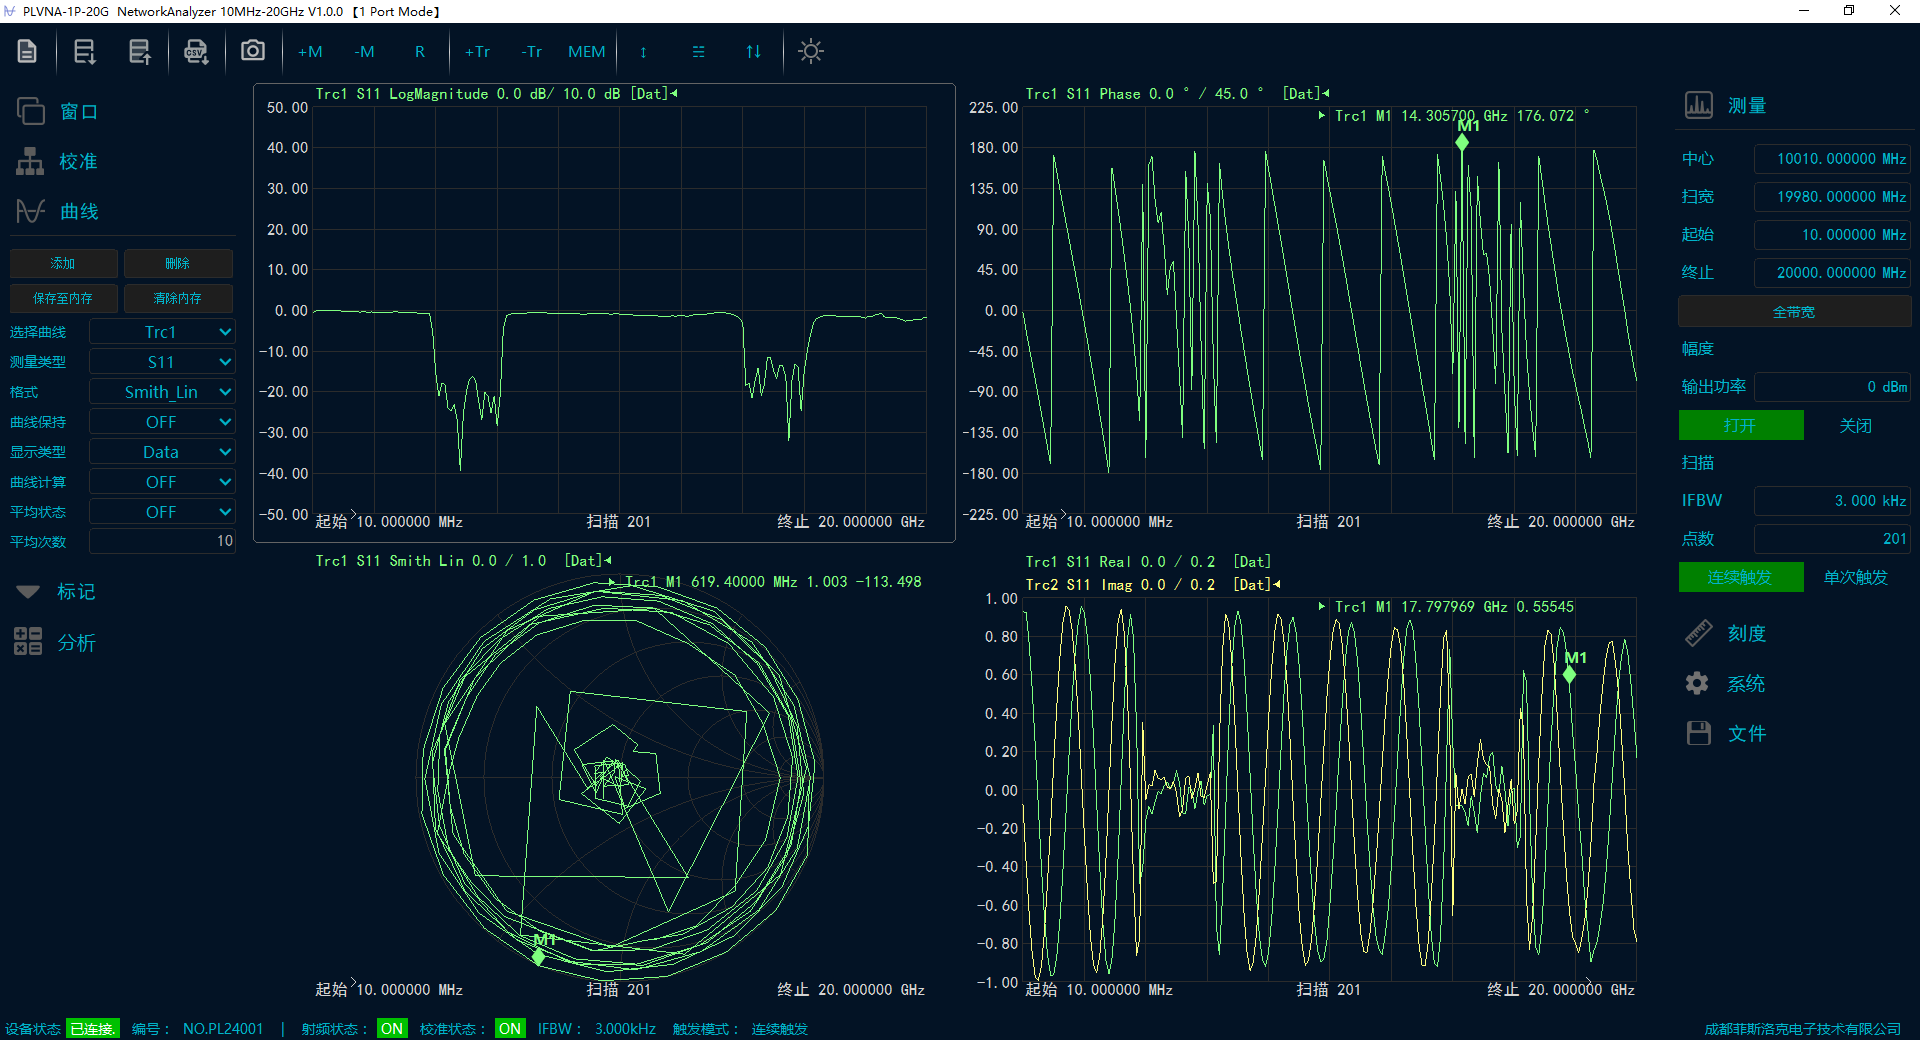The width and height of the screenshot is (1920, 1040).
Task: Add a trace with +Tr
Action: click(x=477, y=52)
